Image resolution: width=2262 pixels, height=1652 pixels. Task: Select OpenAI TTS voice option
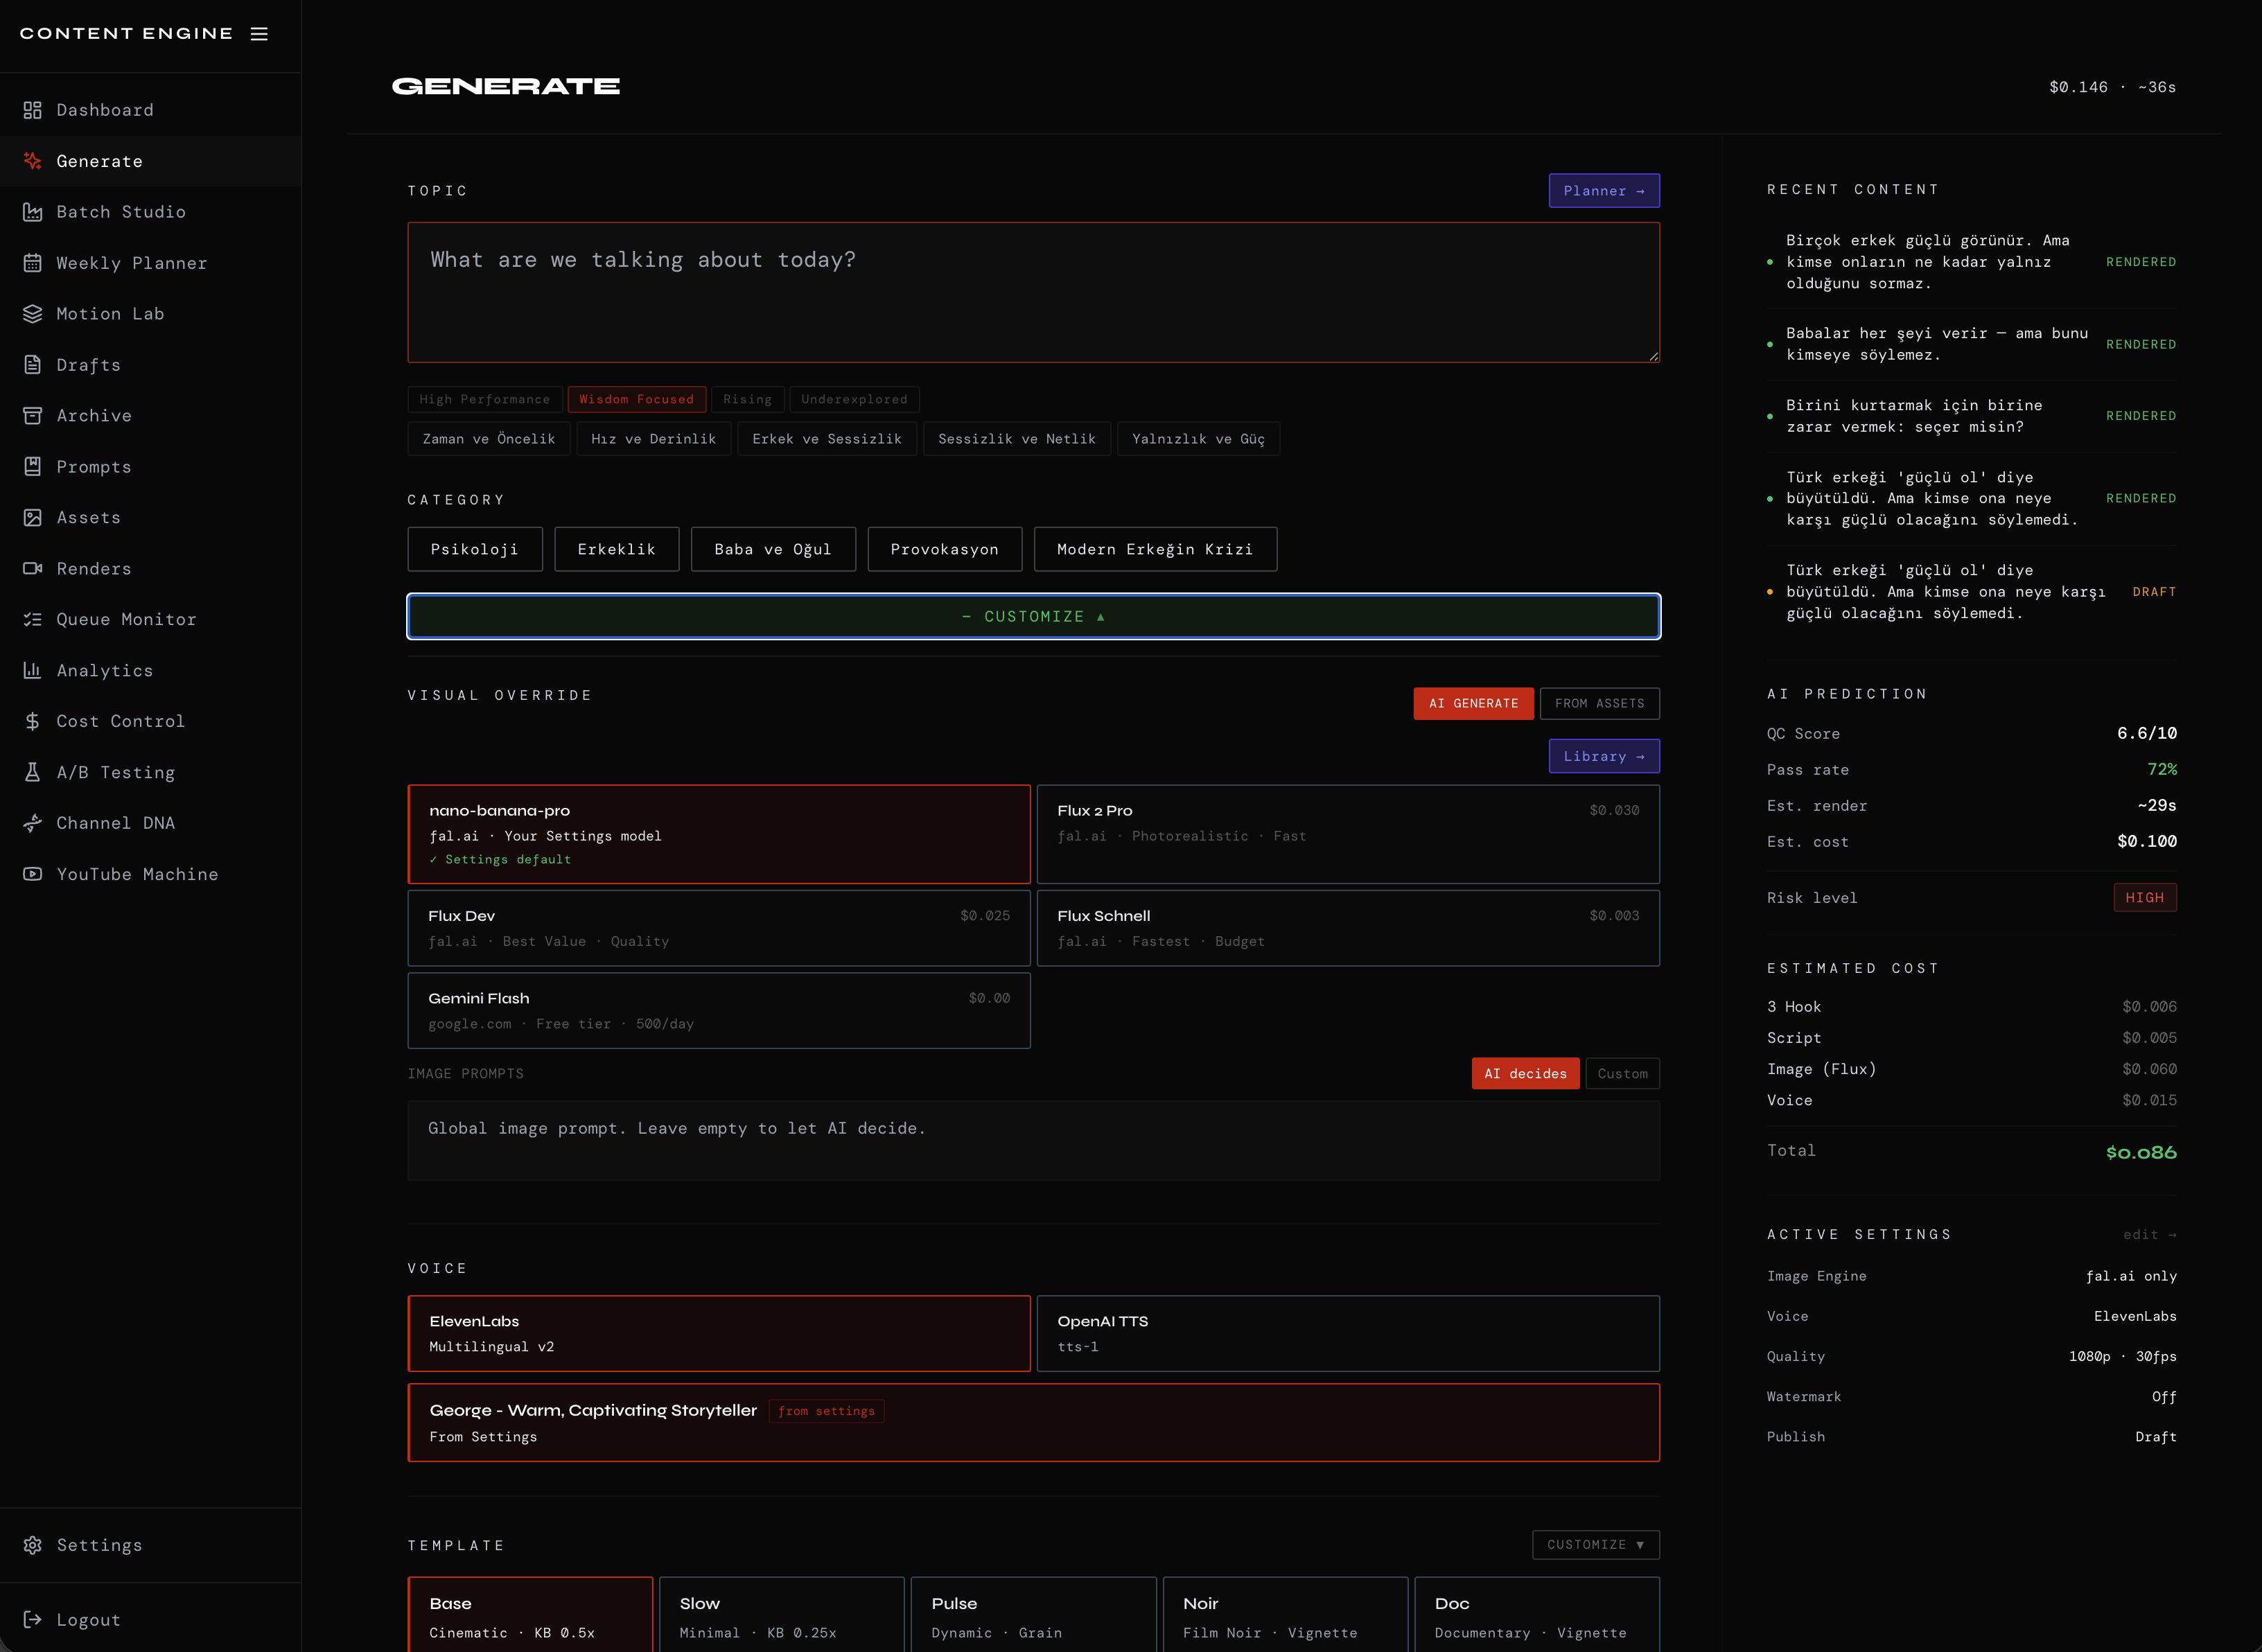(x=1347, y=1333)
